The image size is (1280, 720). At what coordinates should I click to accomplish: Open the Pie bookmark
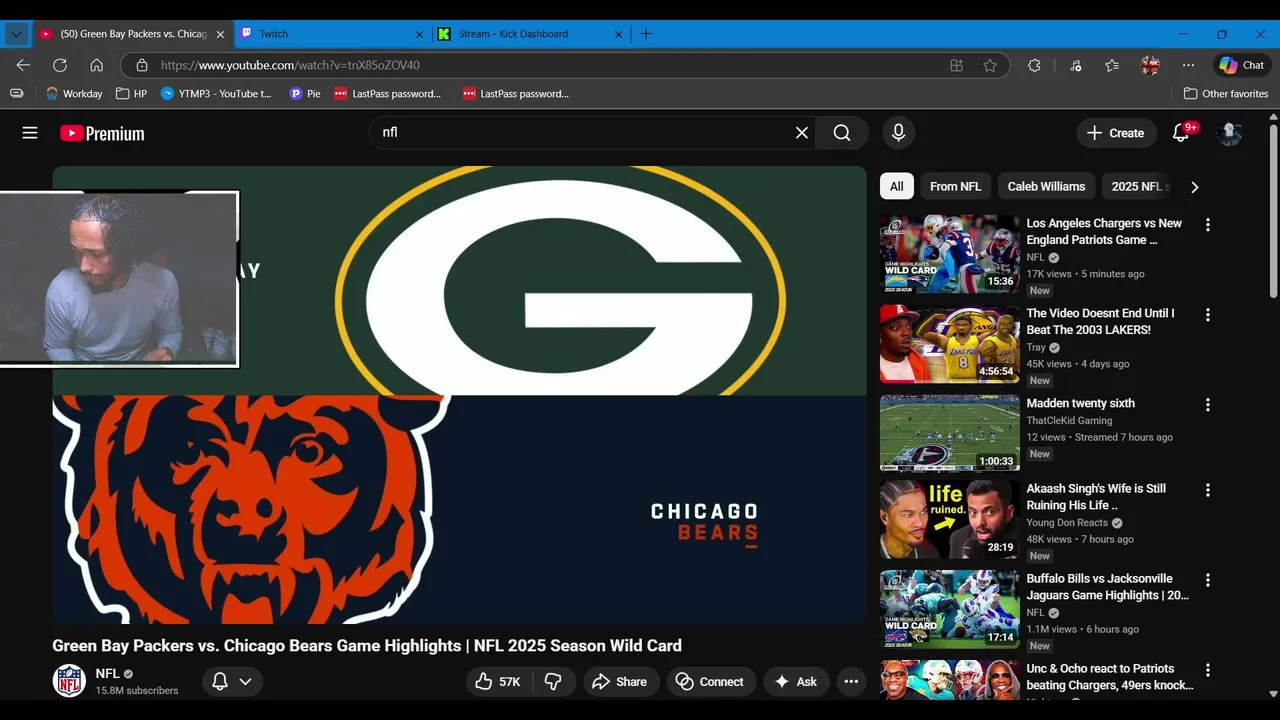pos(305,94)
